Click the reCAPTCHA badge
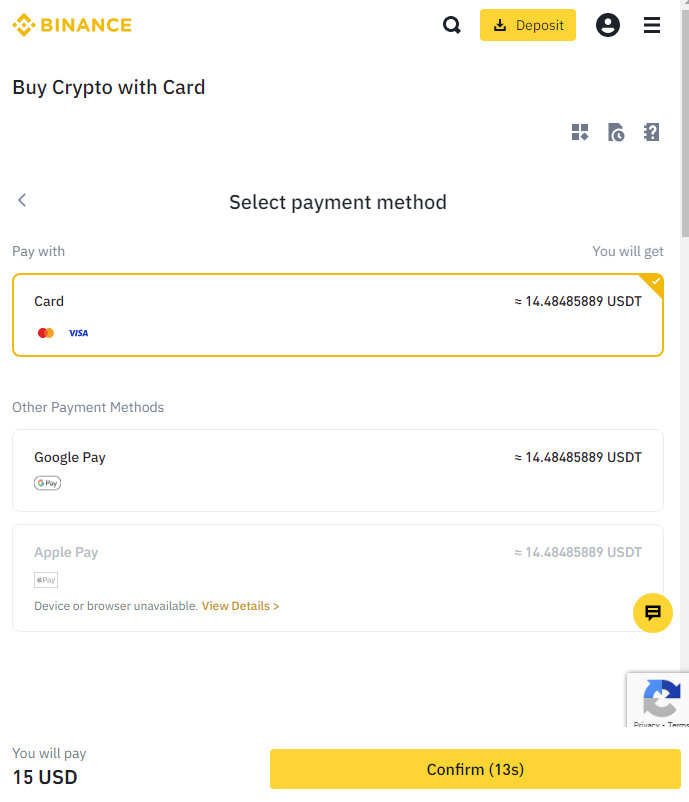This screenshot has width=689, height=802. coord(660,695)
